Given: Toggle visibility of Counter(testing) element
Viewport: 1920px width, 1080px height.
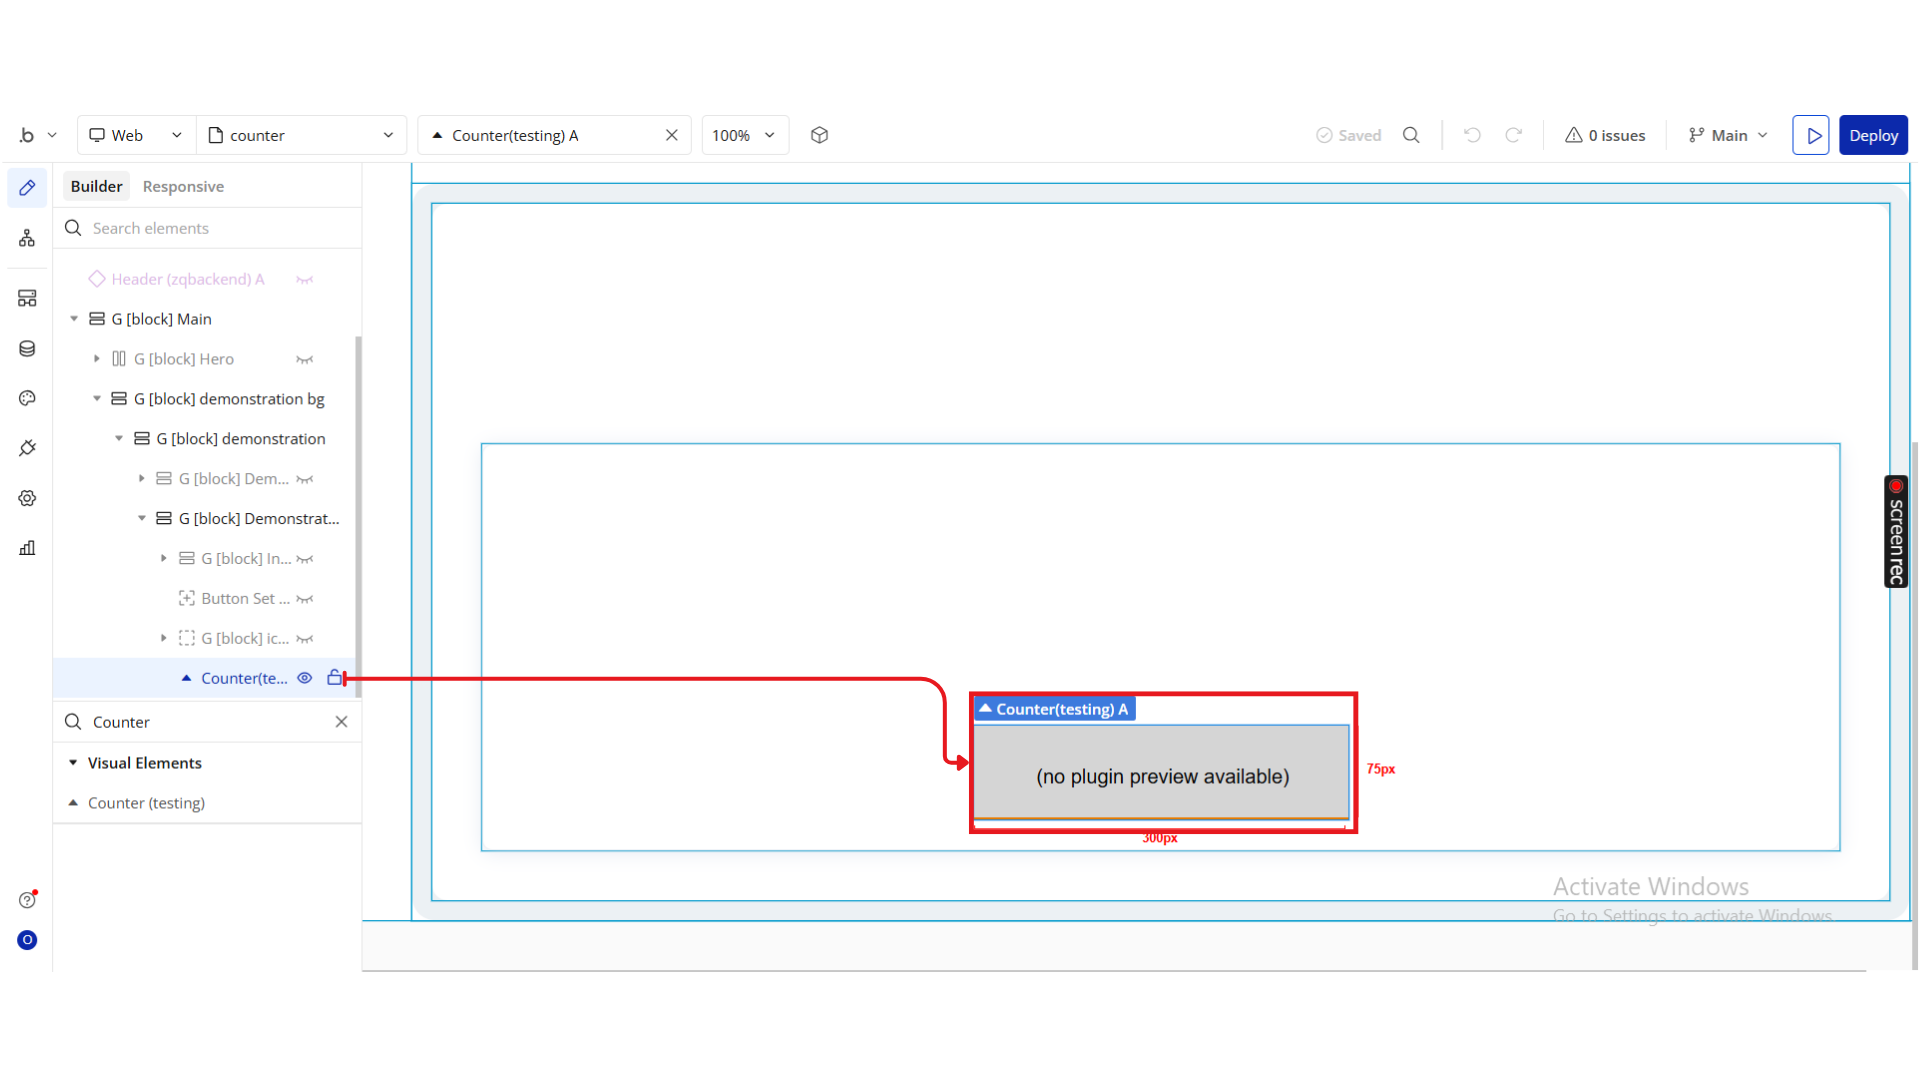Looking at the screenshot, I should [305, 678].
